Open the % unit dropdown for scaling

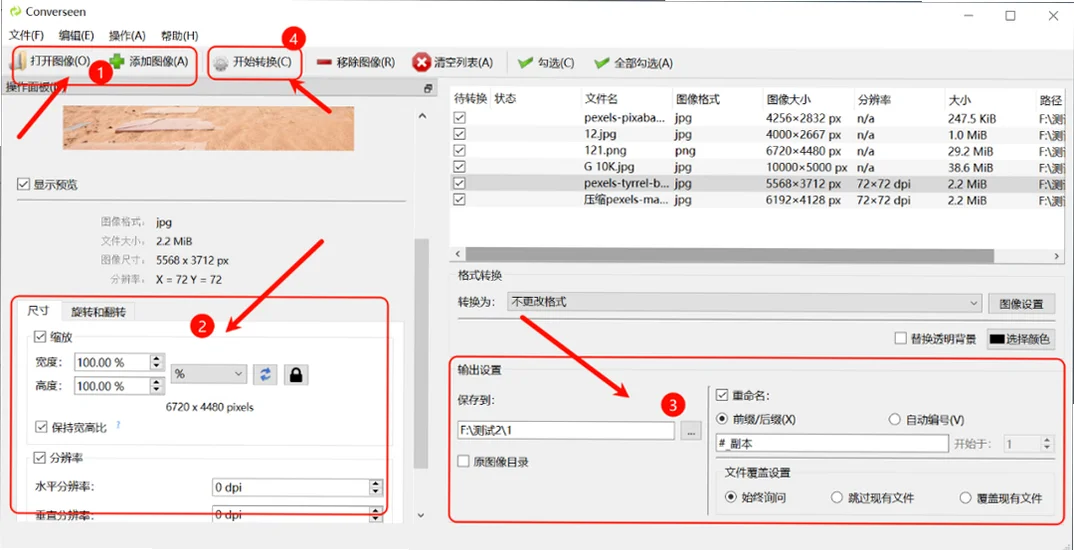click(x=209, y=374)
